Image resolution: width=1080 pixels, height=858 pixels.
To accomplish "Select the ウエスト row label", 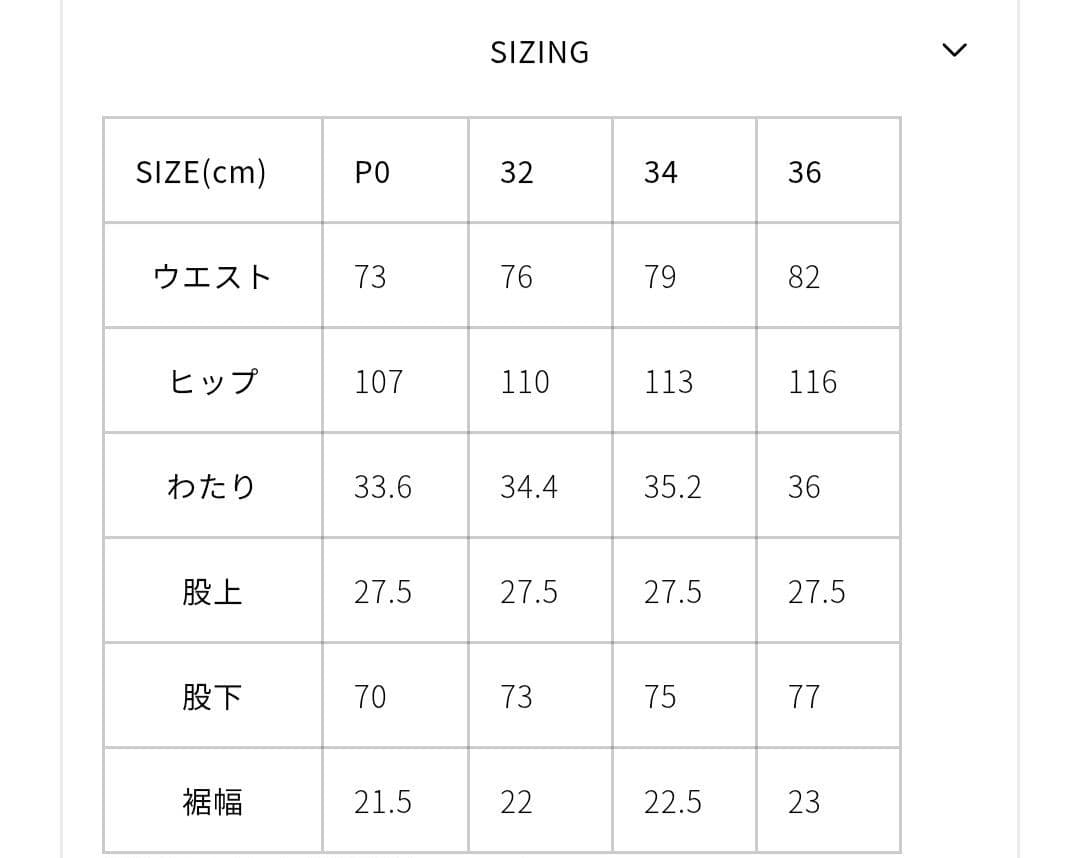I will tap(212, 277).
